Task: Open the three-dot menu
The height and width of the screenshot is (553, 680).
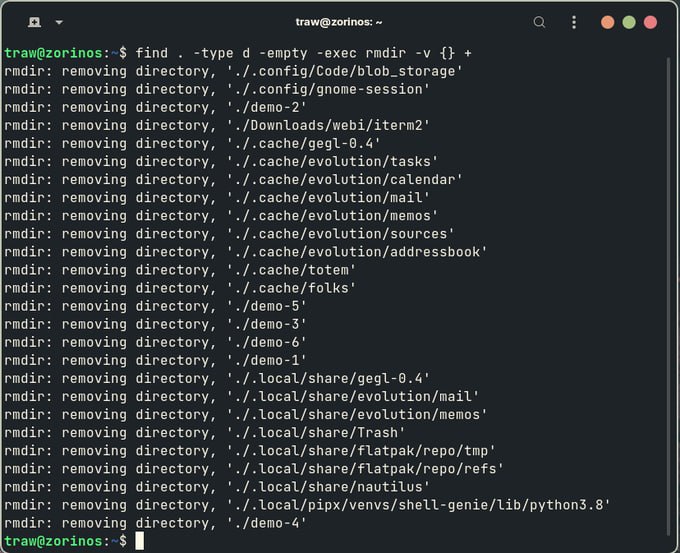Action: point(574,22)
